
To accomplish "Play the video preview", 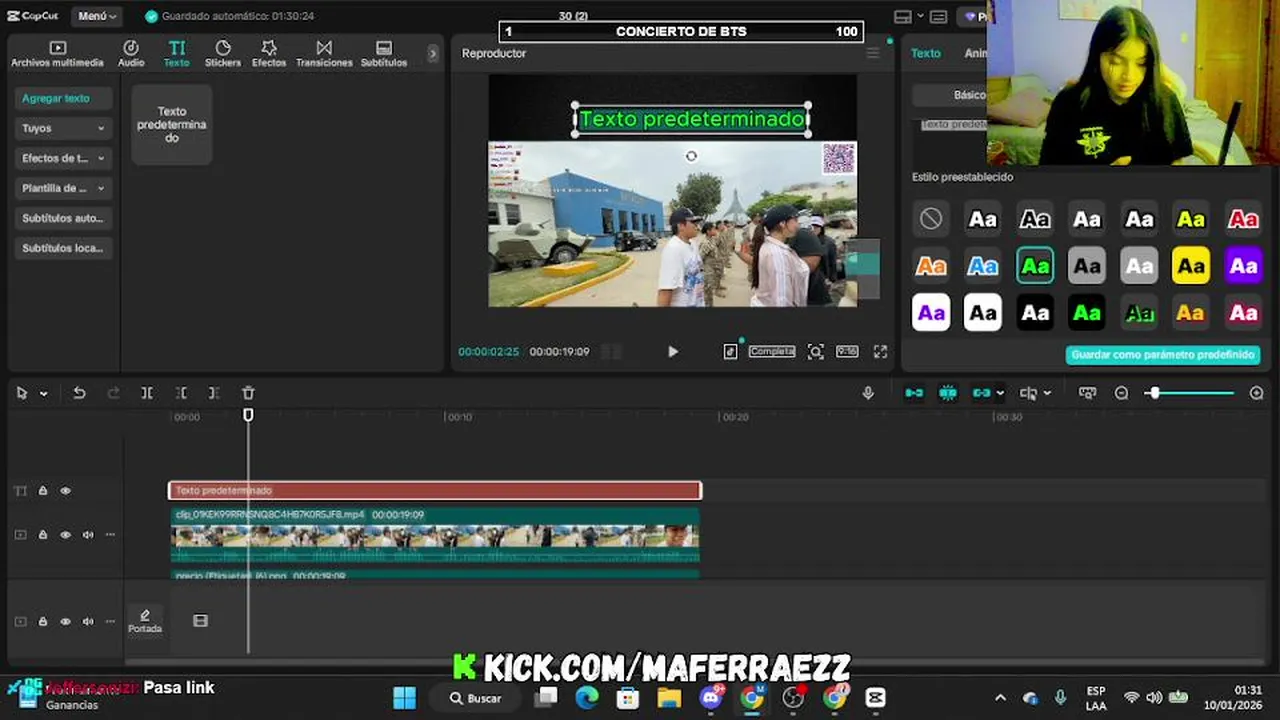I will (x=673, y=352).
